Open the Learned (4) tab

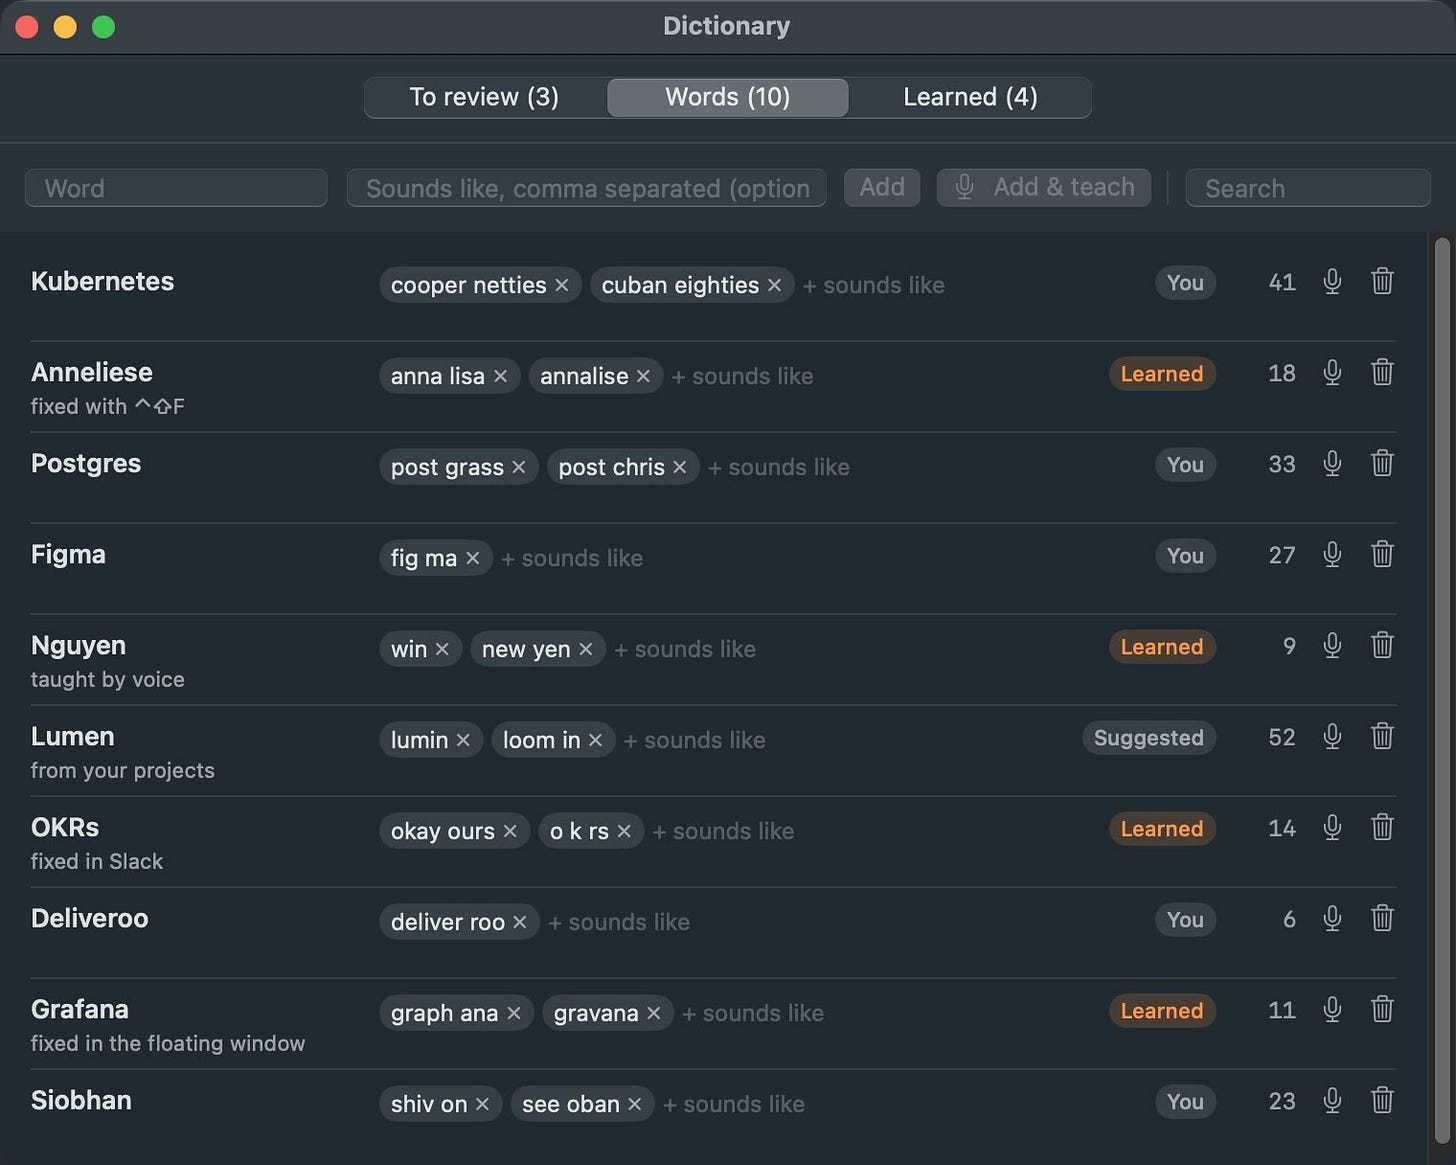pyautogui.click(x=970, y=97)
